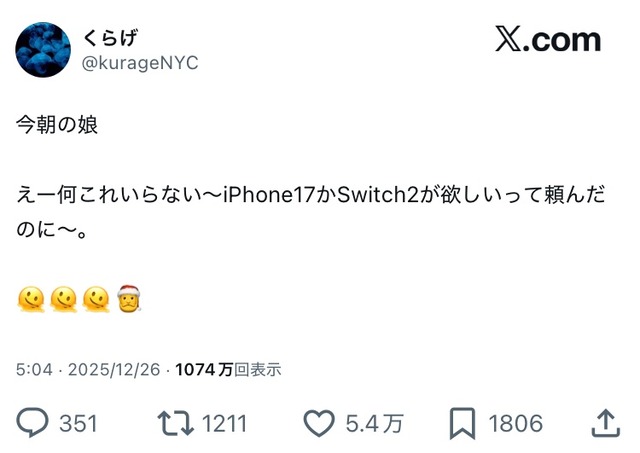The width and height of the screenshot is (640, 453).
Task: Bookmark the post with bookmark icon
Action: pos(462,423)
